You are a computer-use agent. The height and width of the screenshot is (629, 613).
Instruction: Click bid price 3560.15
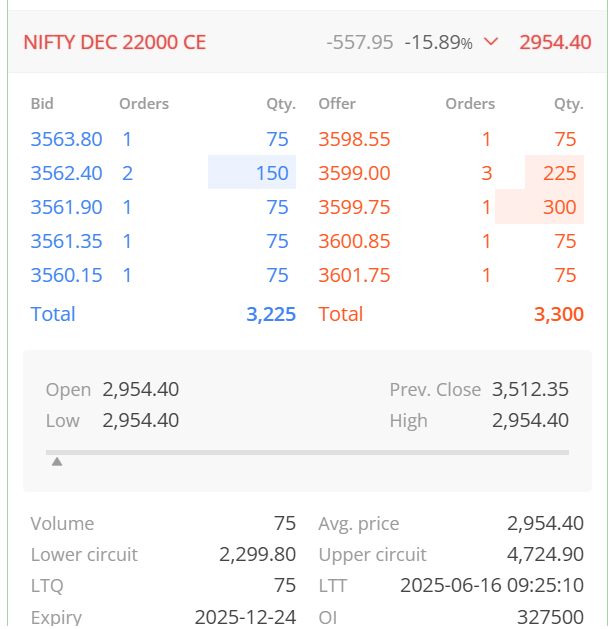click(x=67, y=275)
